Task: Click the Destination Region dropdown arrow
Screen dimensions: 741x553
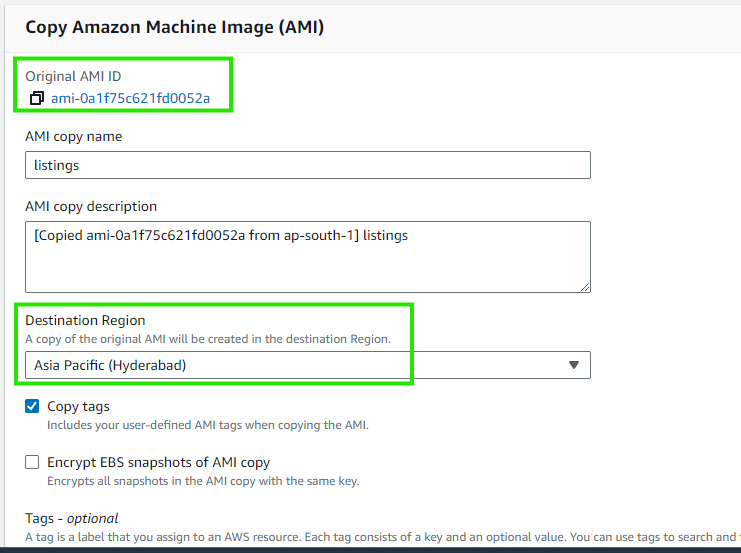Action: (x=574, y=365)
